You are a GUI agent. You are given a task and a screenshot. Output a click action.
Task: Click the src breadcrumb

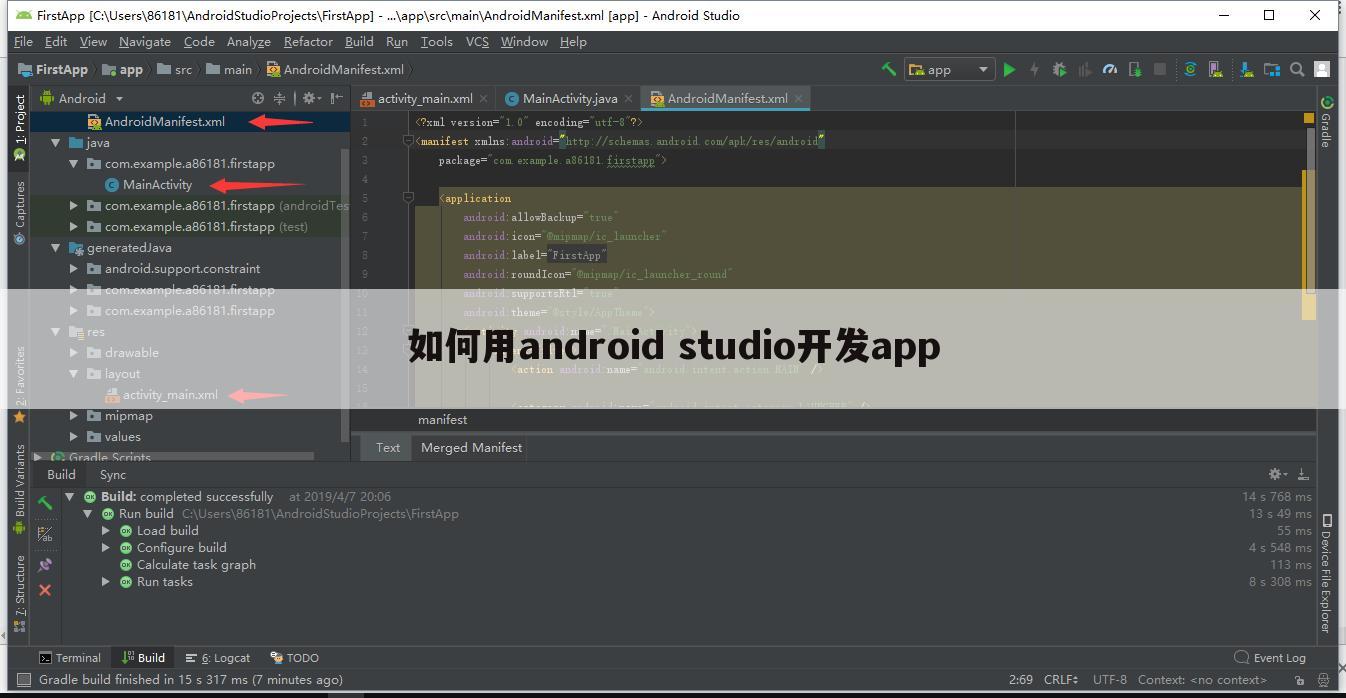click(x=174, y=69)
